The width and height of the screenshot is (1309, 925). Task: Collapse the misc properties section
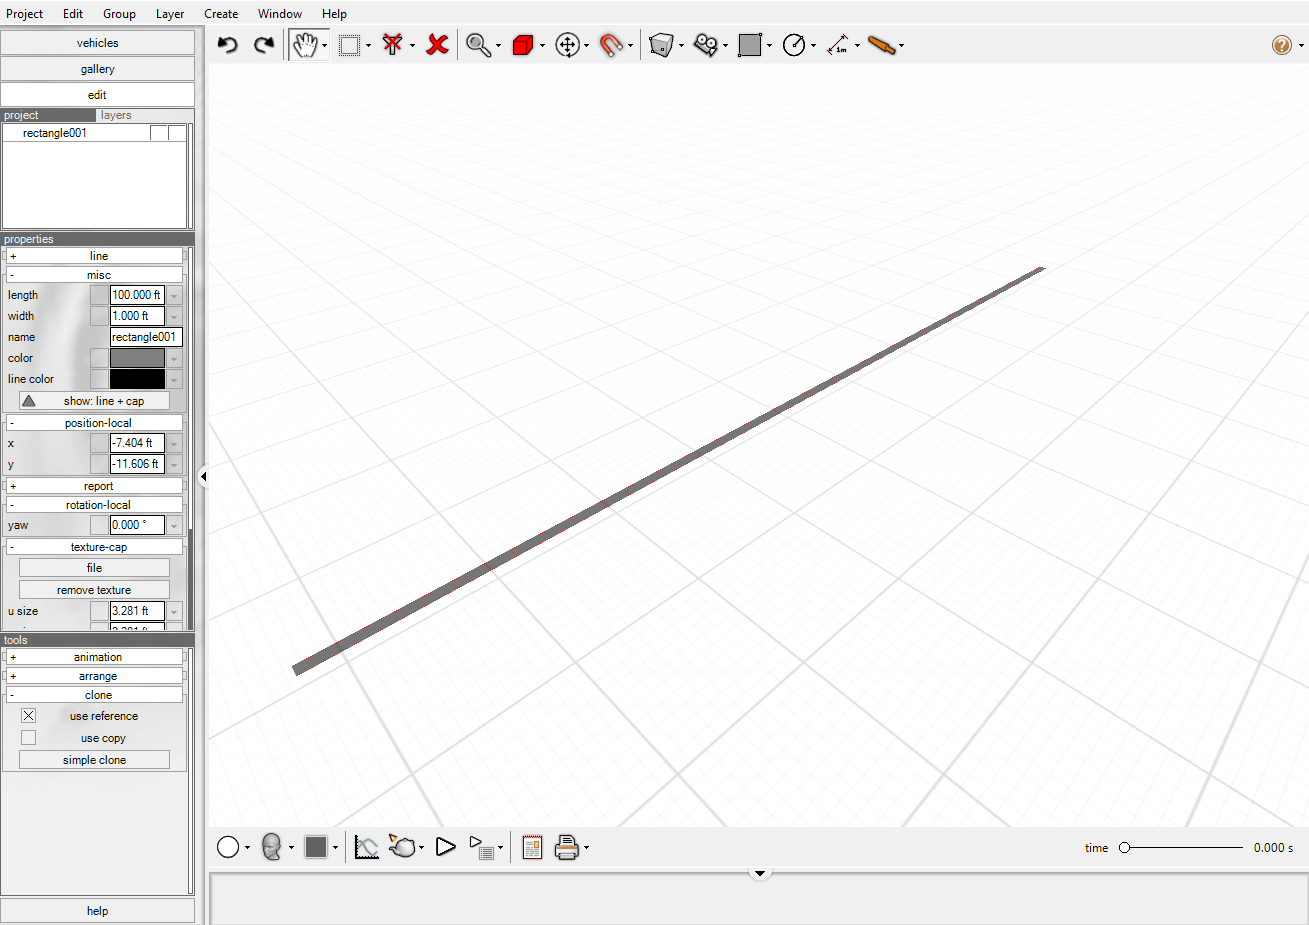click(95, 275)
